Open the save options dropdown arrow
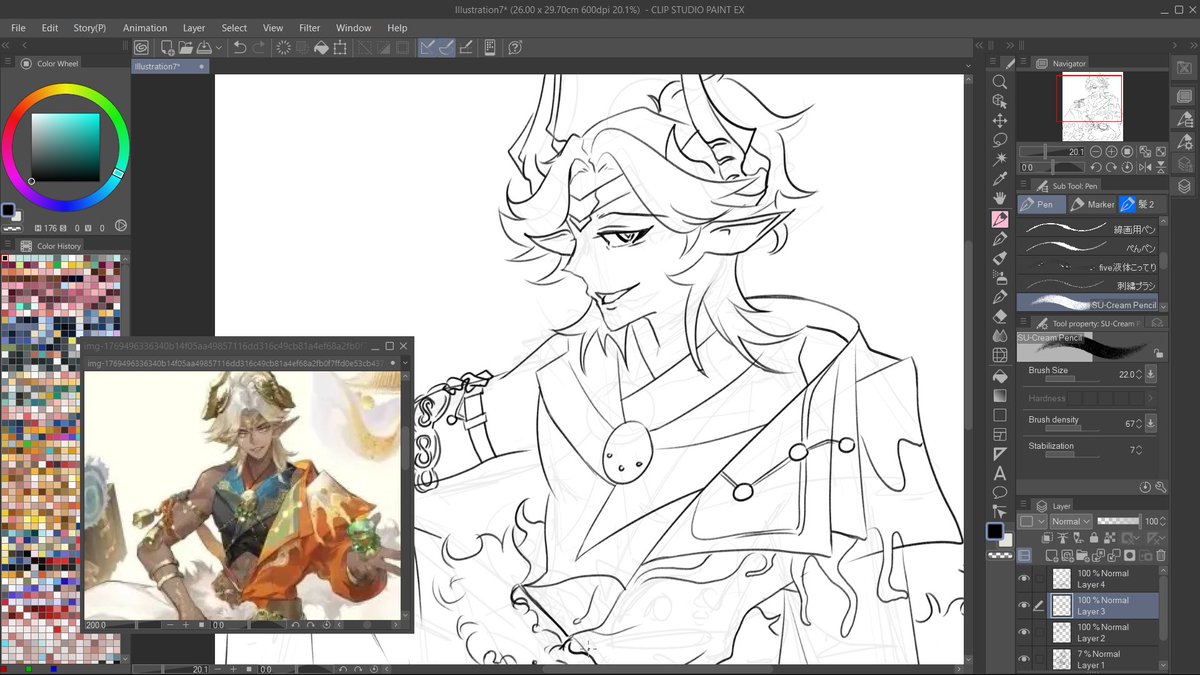Image resolution: width=1200 pixels, height=675 pixels. (x=217, y=47)
